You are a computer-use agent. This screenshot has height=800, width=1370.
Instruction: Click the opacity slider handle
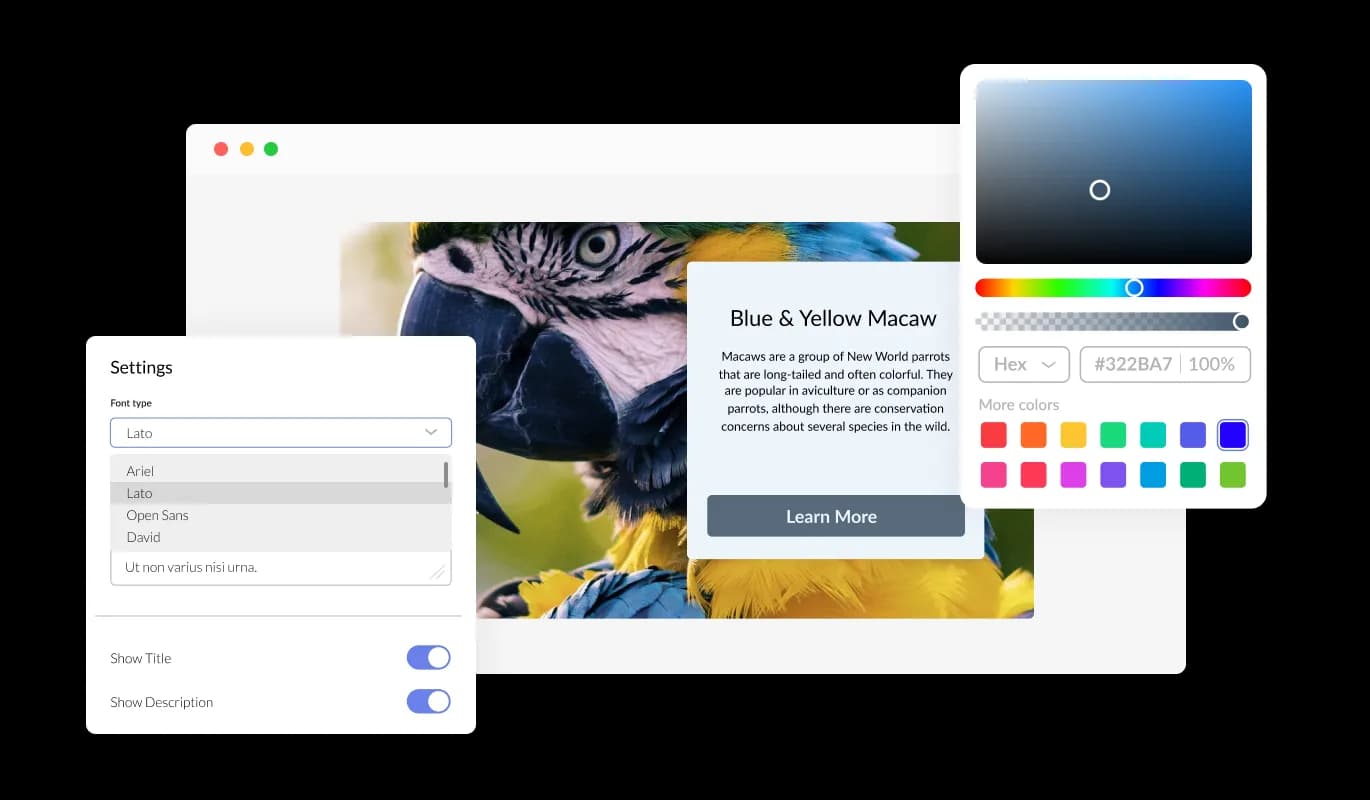pyautogui.click(x=1241, y=321)
